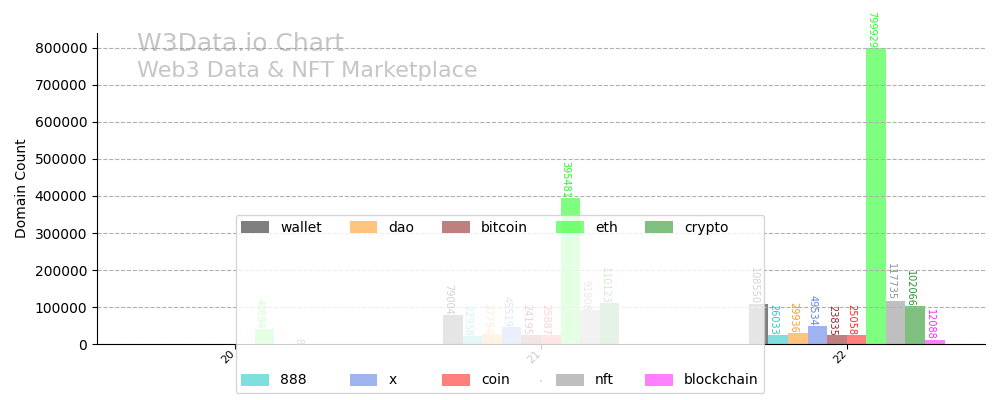The image size is (1000, 400).
Task: Click the W3Data.io Chart title
Action: (x=240, y=44)
